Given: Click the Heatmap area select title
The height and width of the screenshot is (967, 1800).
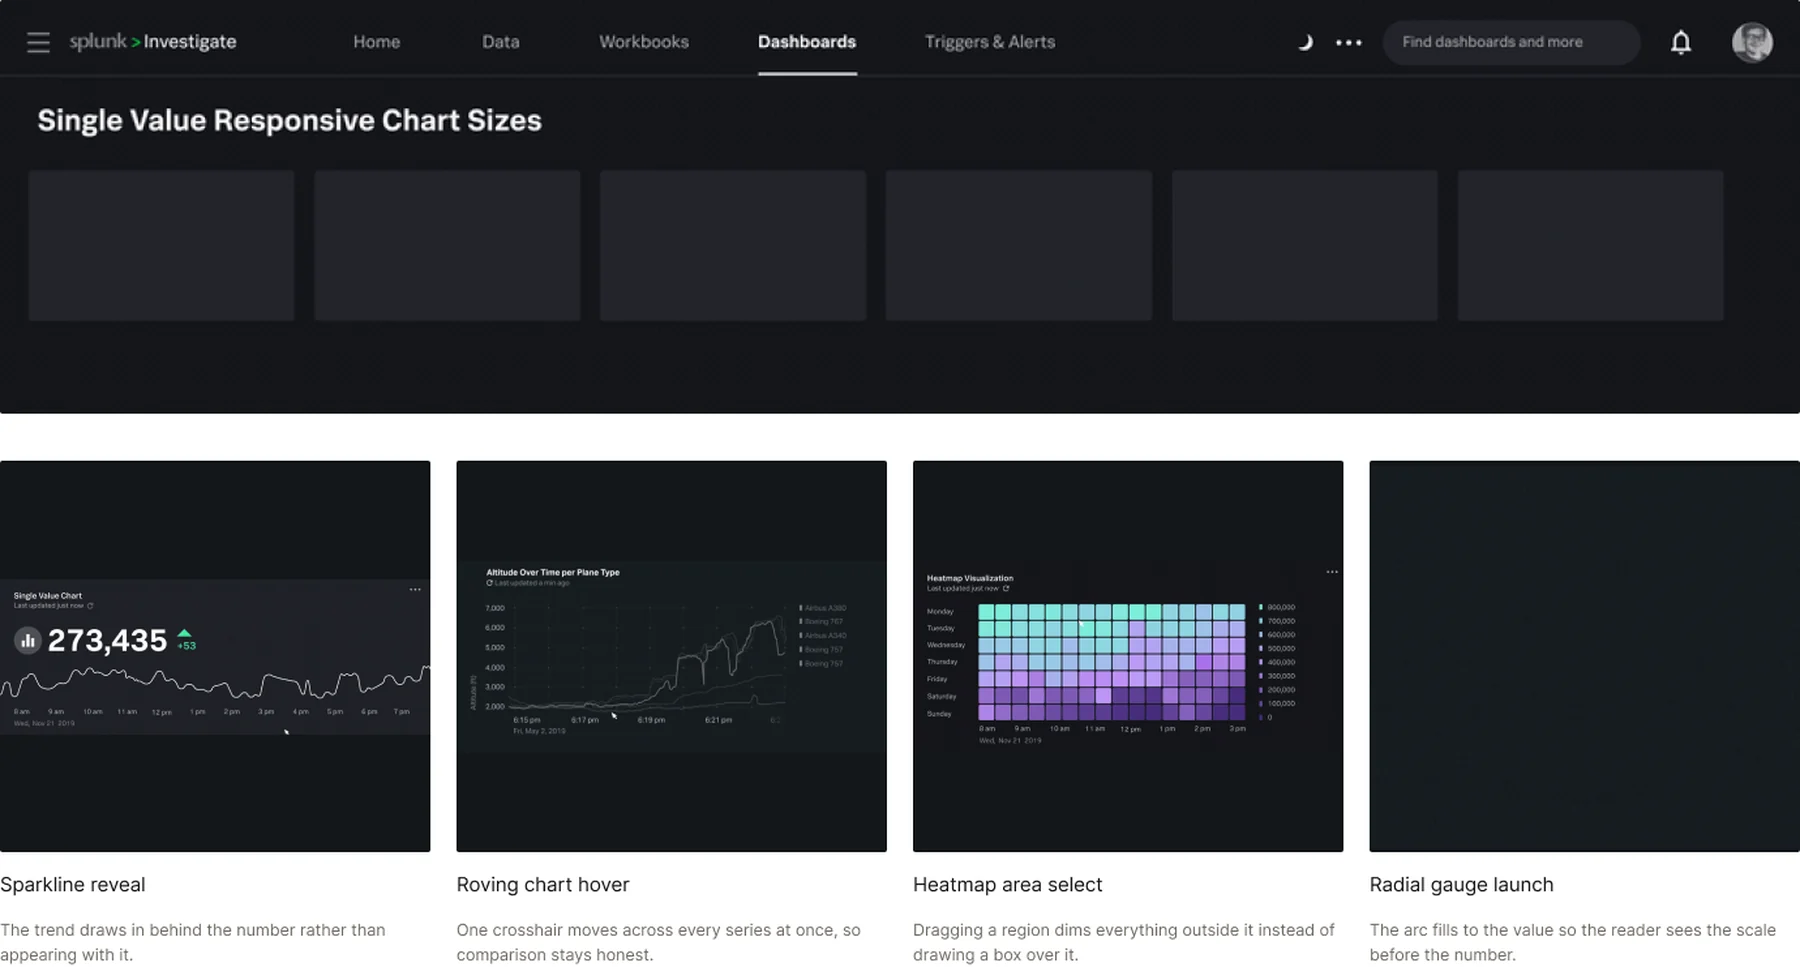Looking at the screenshot, I should [1008, 885].
